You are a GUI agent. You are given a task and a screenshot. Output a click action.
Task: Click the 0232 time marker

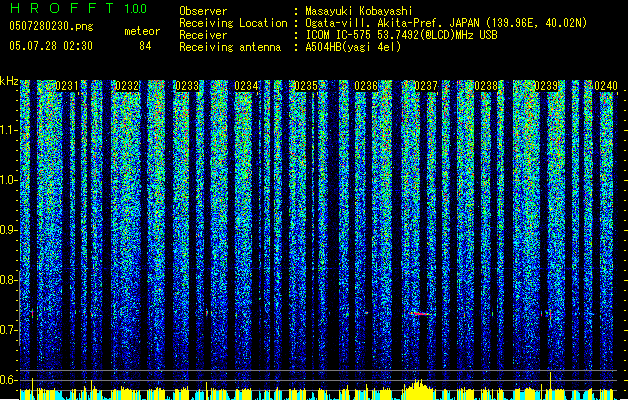point(127,86)
